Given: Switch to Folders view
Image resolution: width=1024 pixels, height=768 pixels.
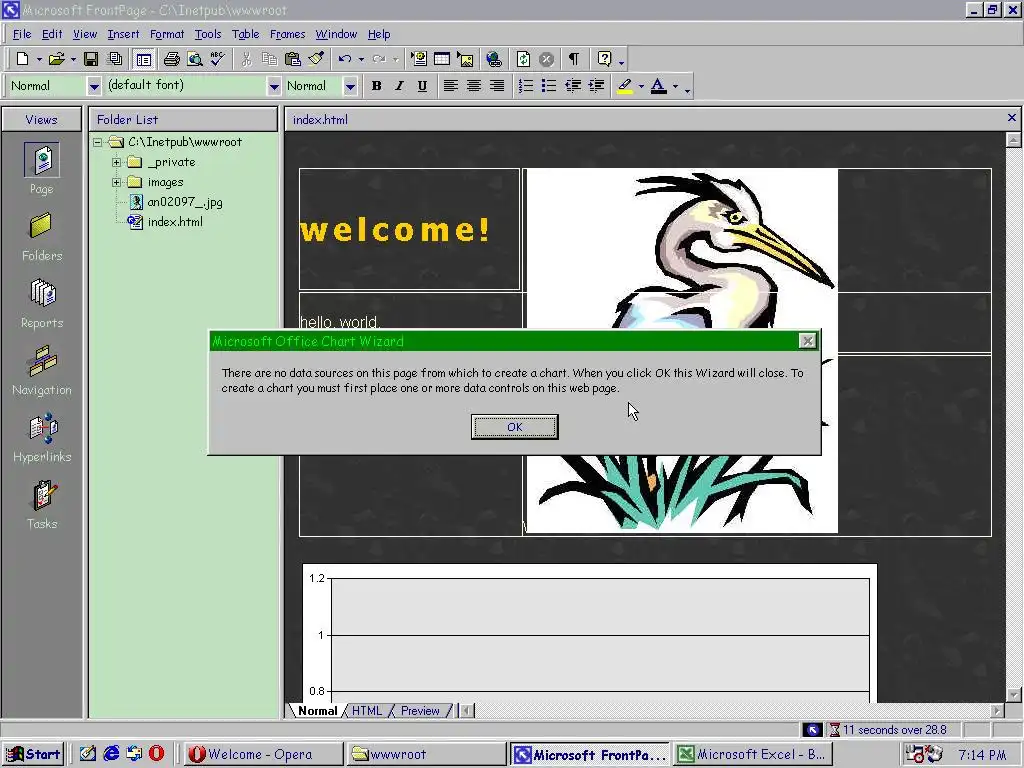Looking at the screenshot, I should (41, 236).
